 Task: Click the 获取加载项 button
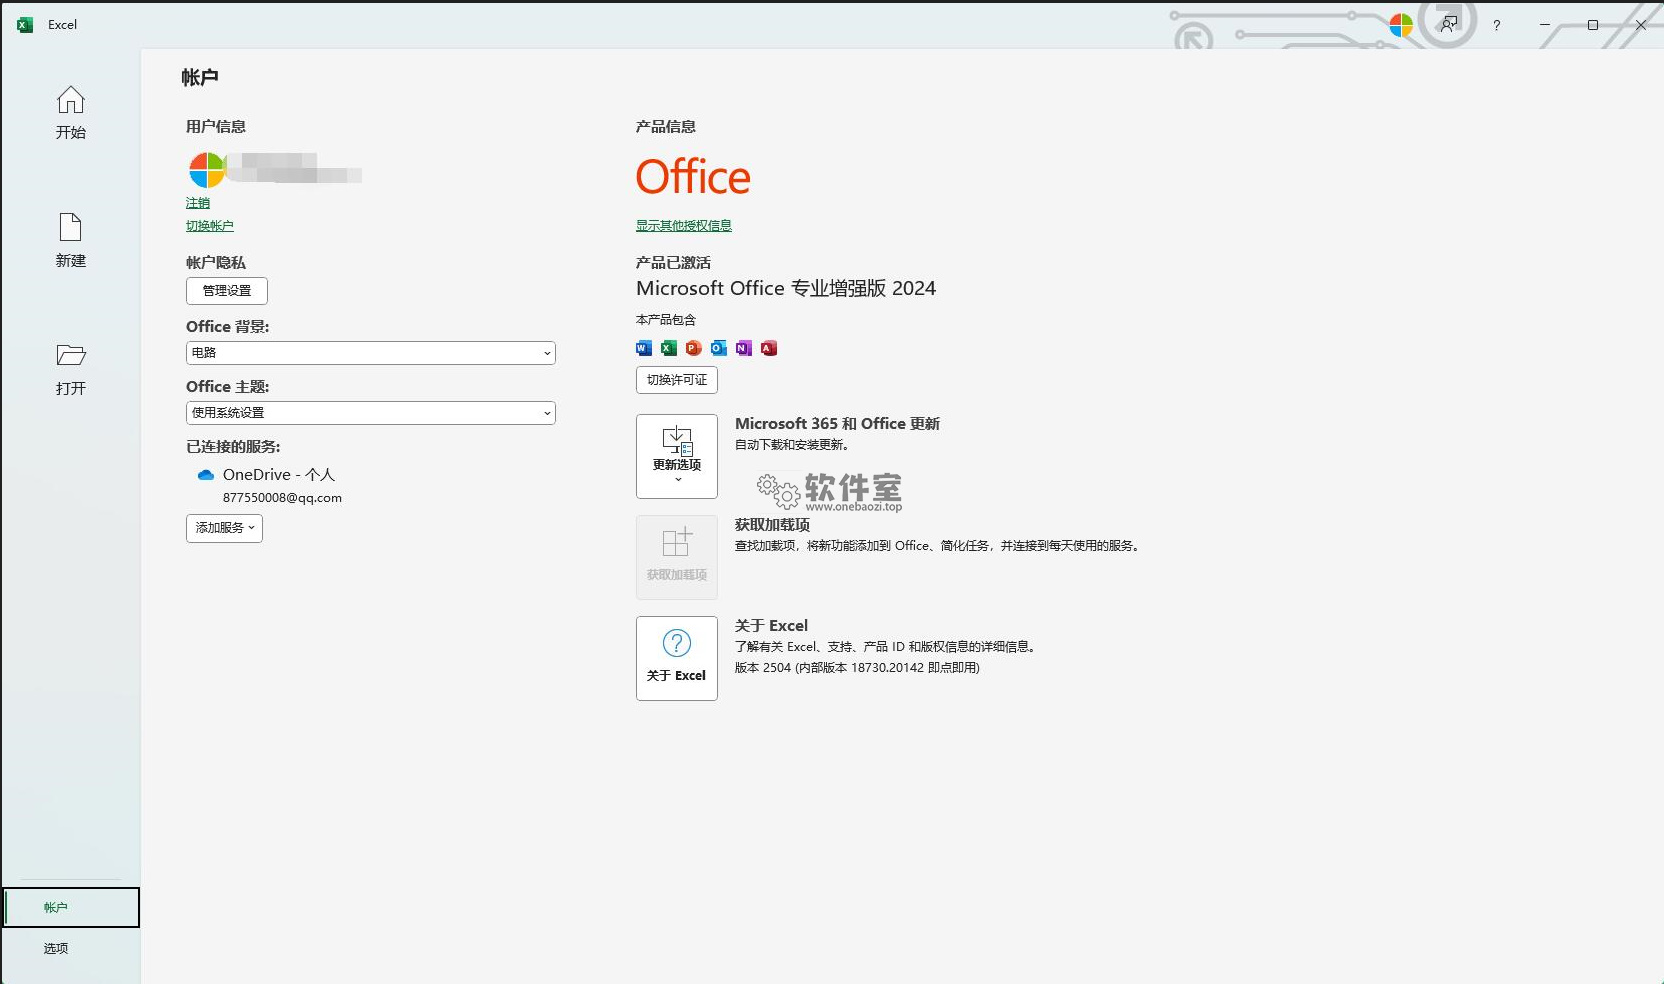[x=677, y=557]
